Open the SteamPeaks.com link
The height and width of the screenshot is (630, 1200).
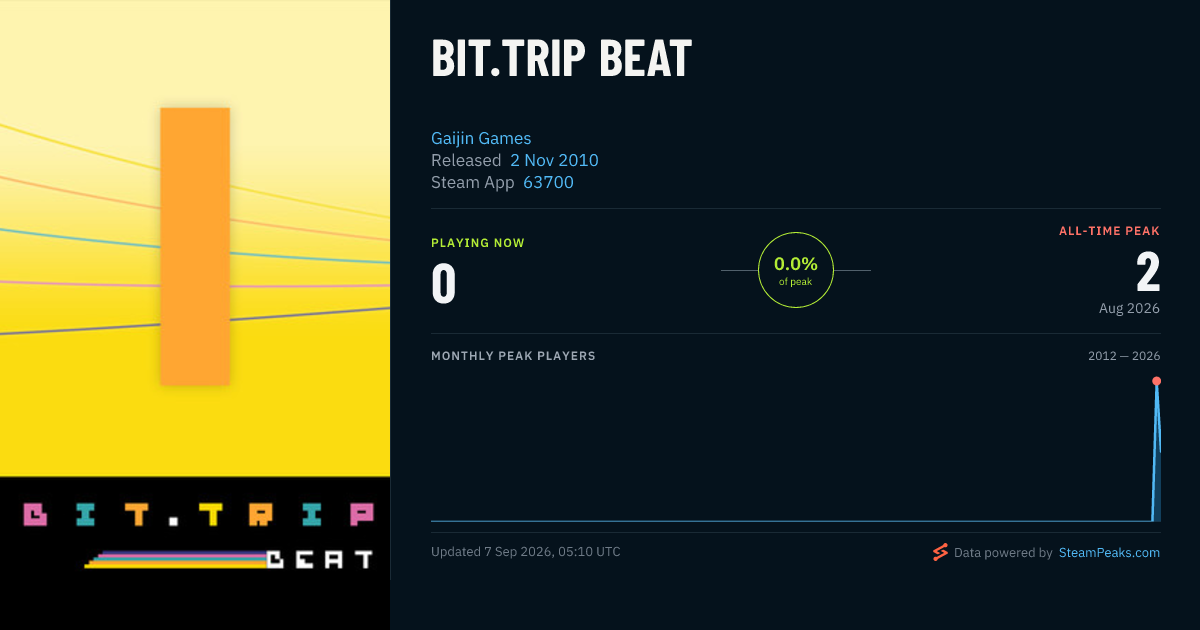coord(1109,552)
